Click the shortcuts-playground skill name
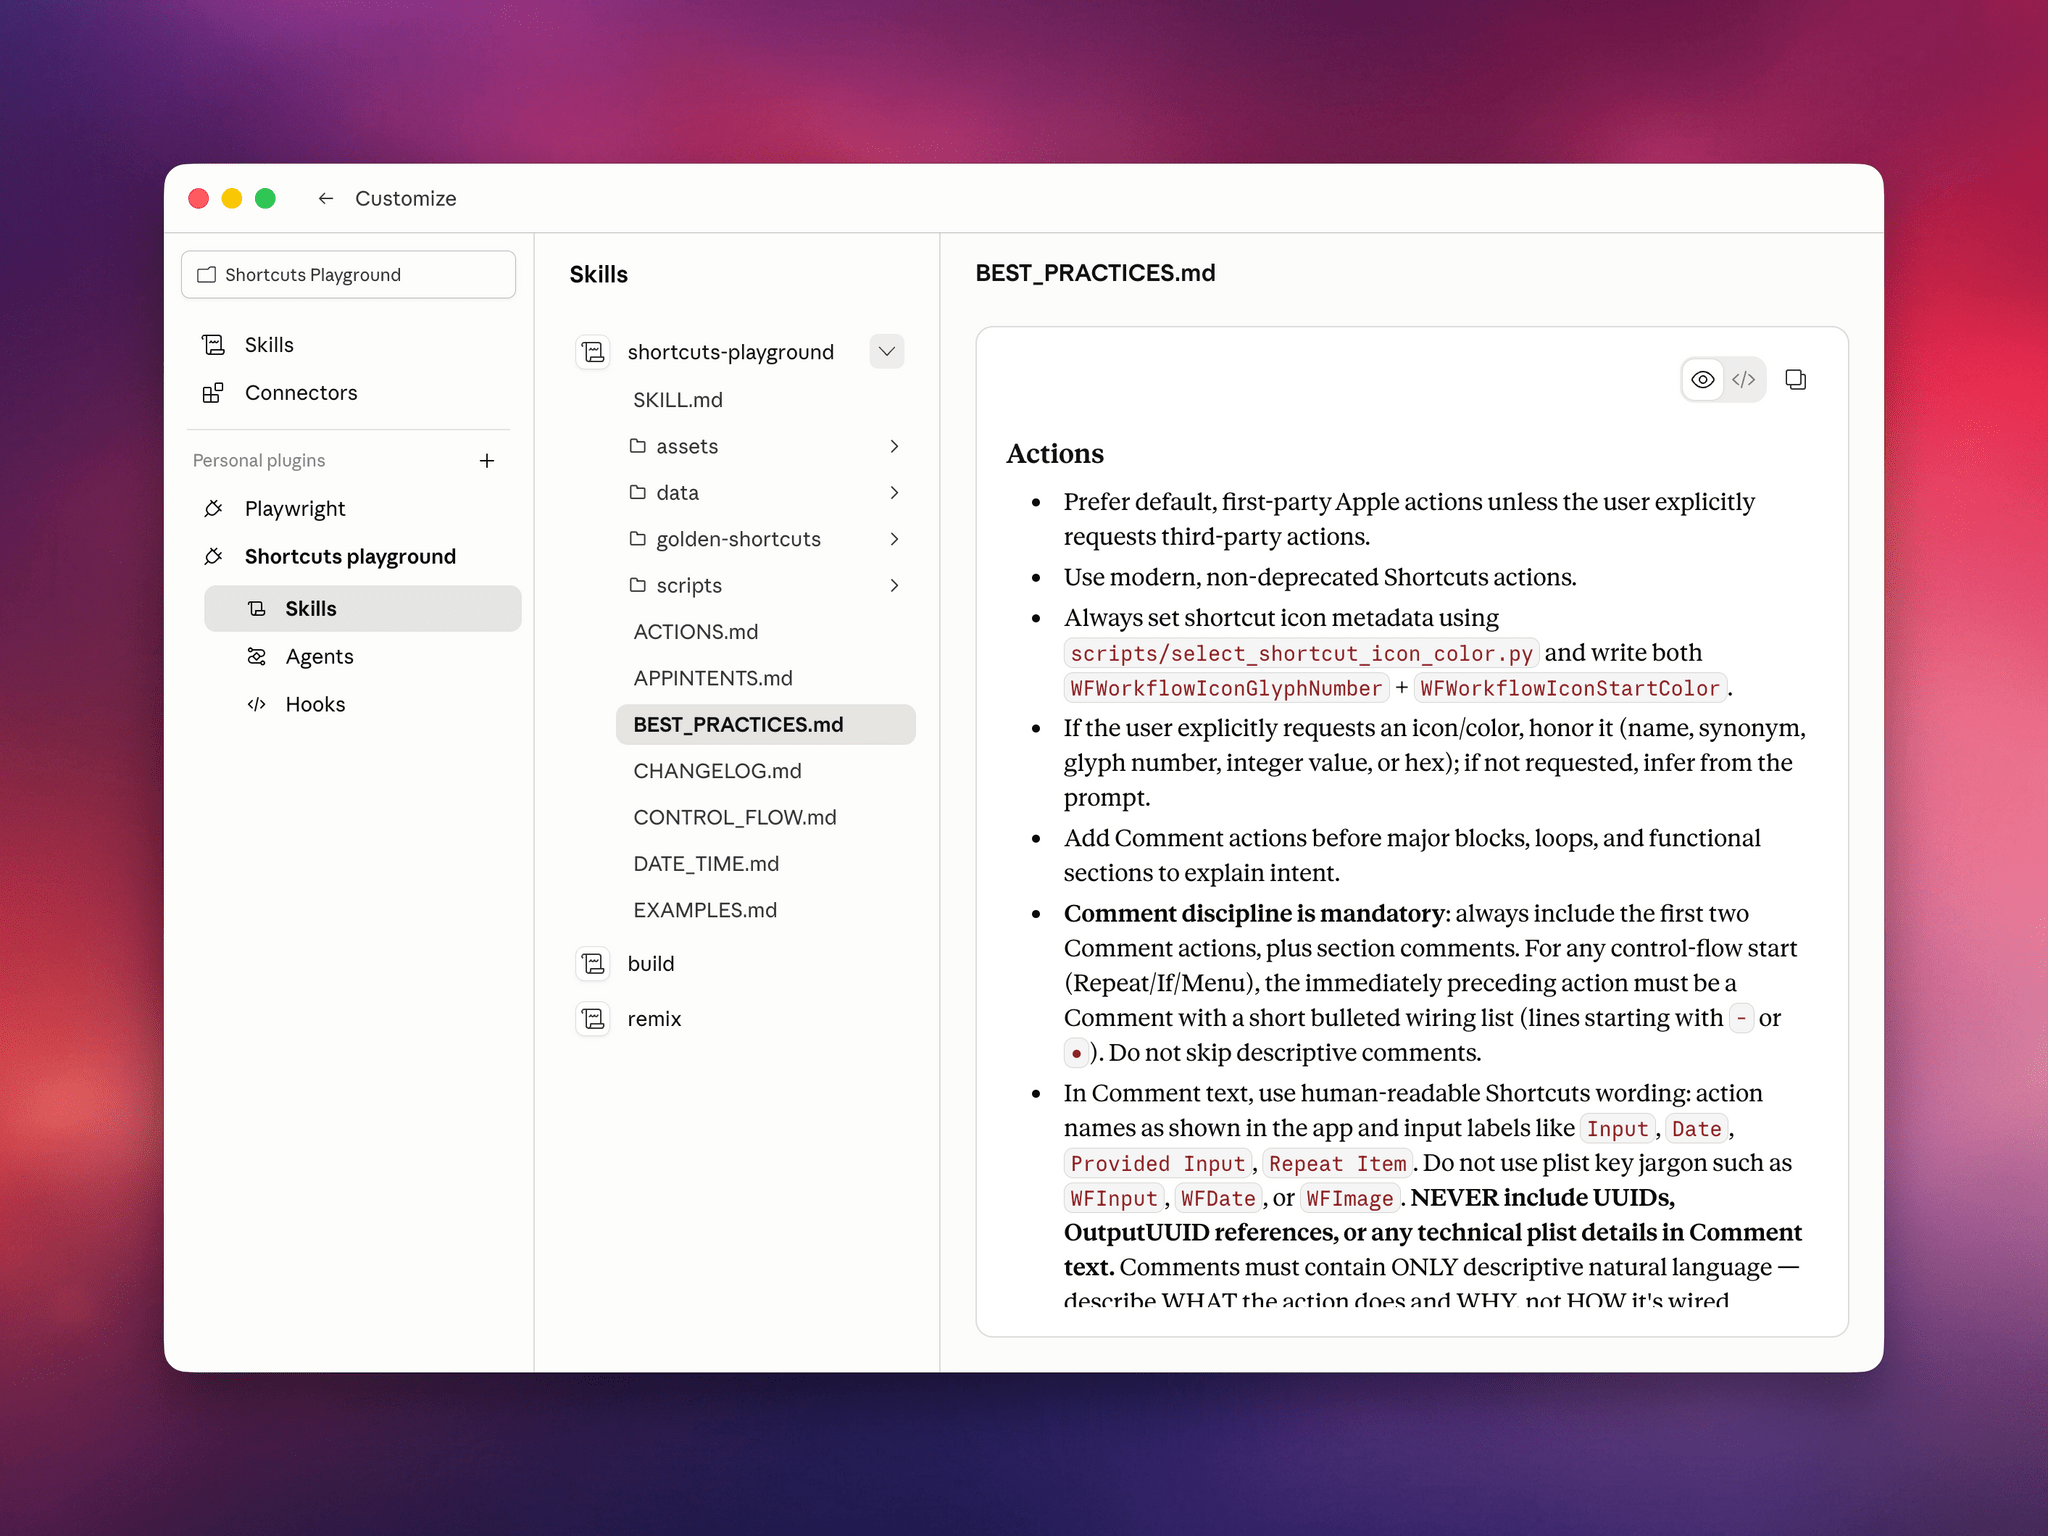 point(731,352)
